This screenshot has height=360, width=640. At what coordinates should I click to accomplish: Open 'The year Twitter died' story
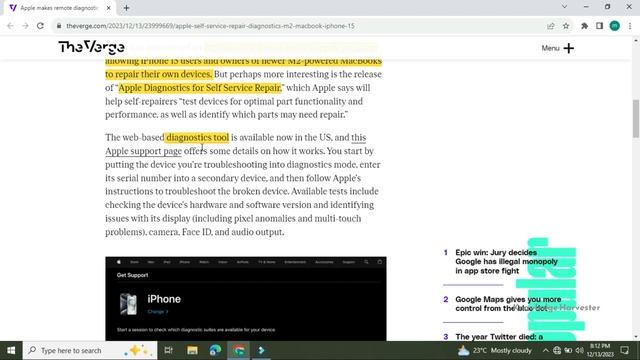[499, 337]
